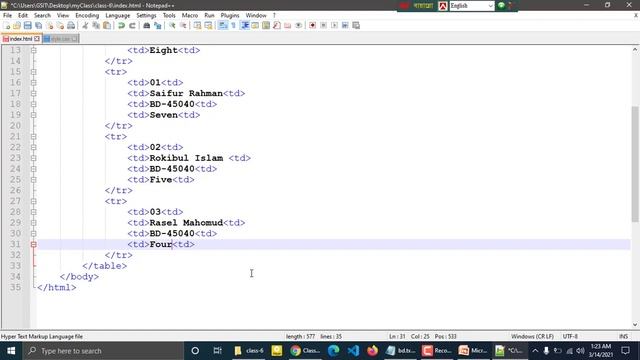640x360 pixels.
Task: Collapse the fold marker on line 29
Action: [x=33, y=223]
